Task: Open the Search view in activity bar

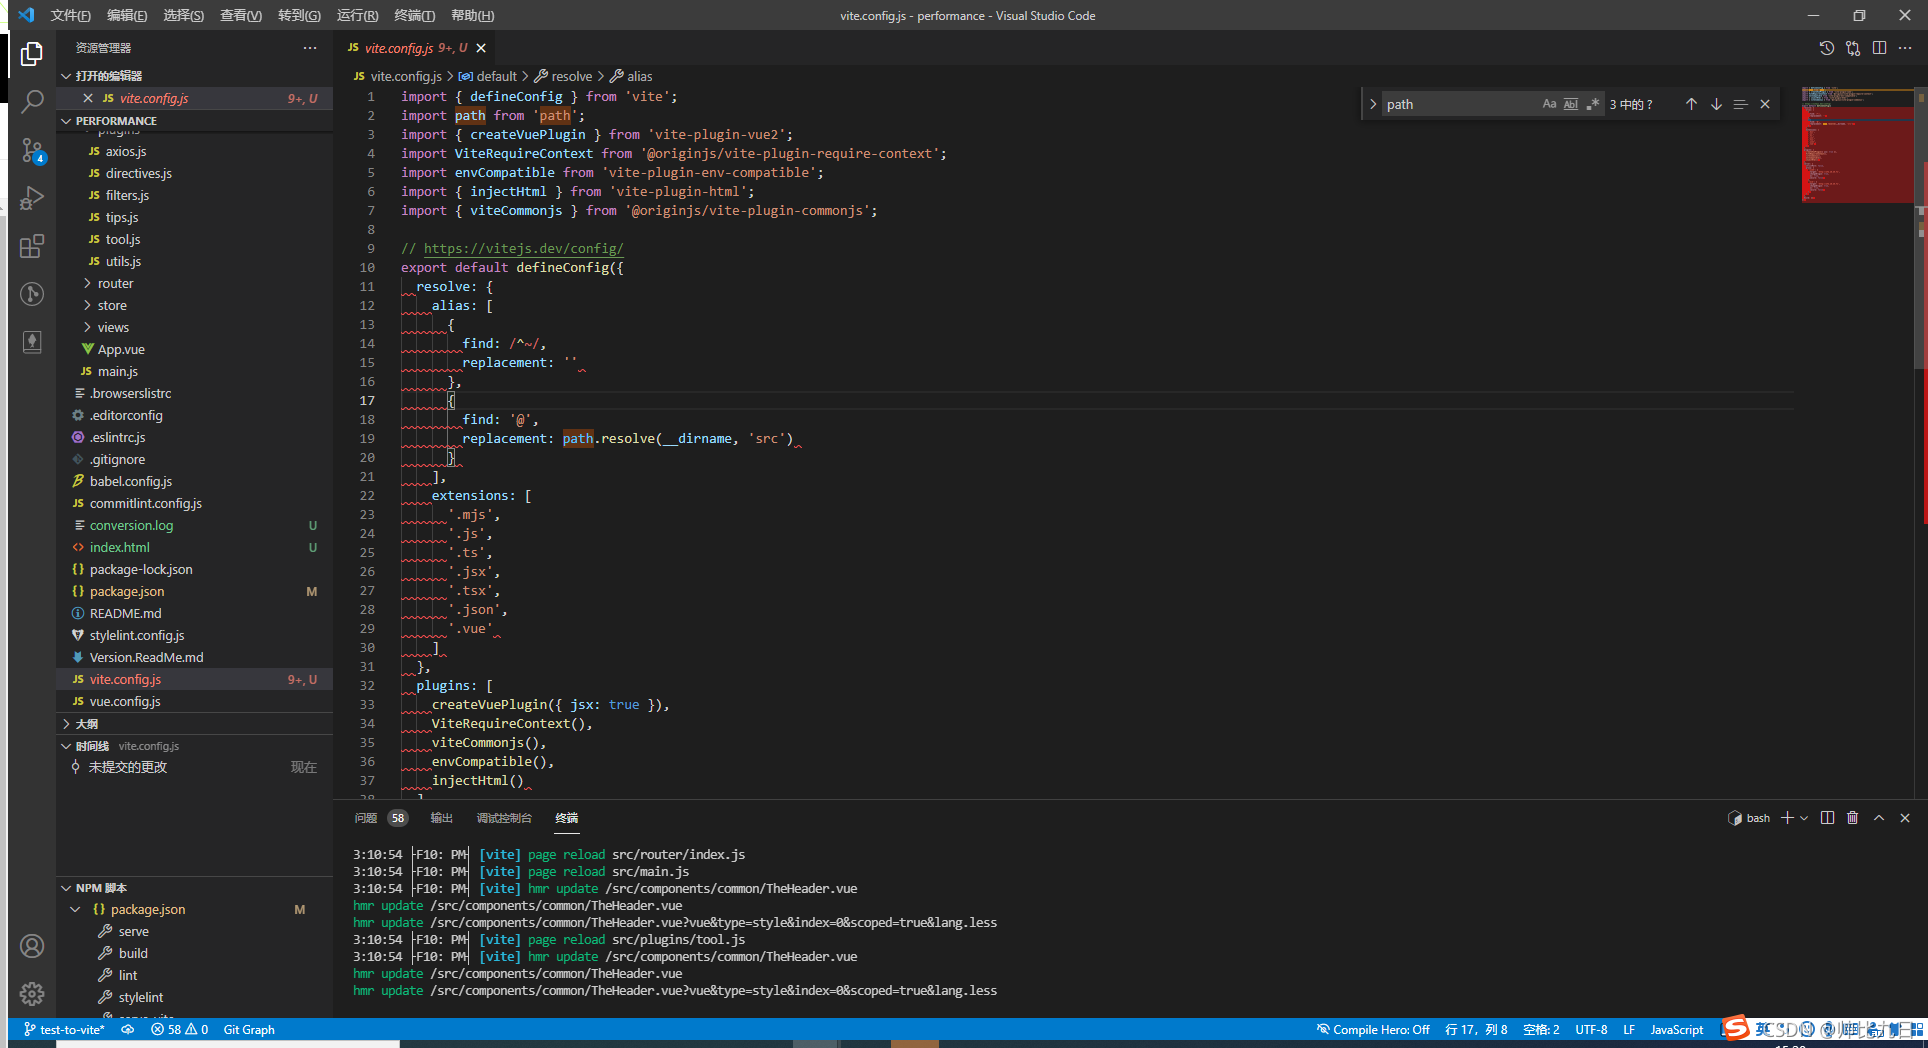Action: point(32,101)
